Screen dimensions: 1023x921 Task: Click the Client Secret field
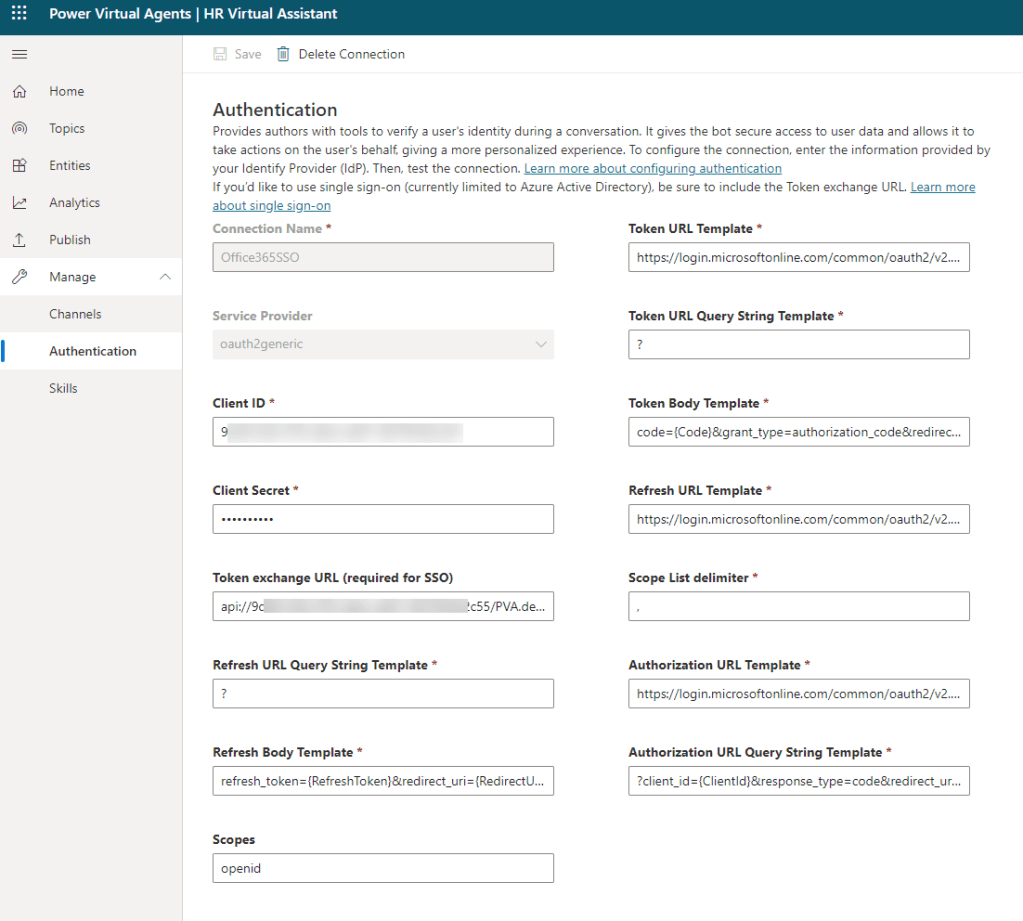tap(383, 519)
